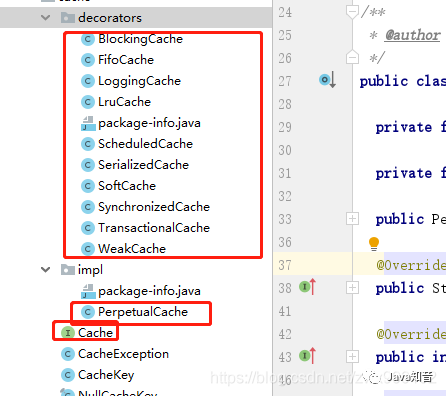Open the BlockingCache class file
The width and height of the screenshot is (446, 396).
(x=140, y=39)
